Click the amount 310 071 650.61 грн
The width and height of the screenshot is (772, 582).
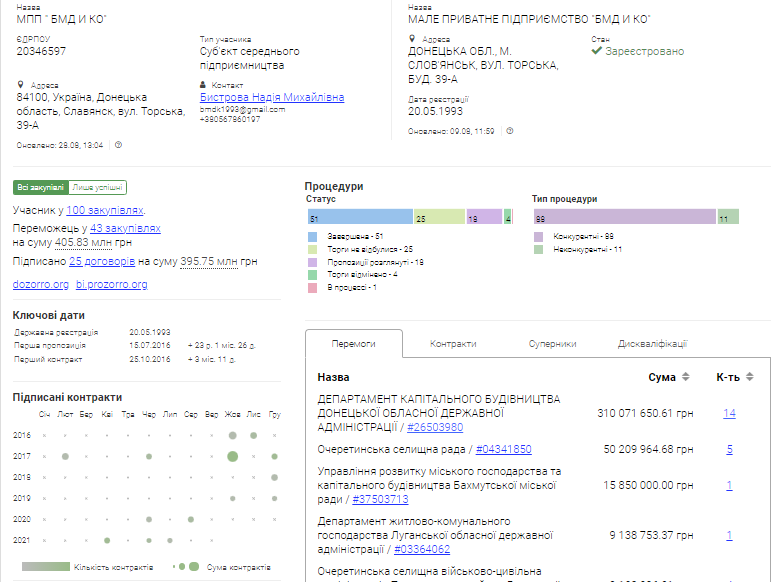[x=645, y=414]
